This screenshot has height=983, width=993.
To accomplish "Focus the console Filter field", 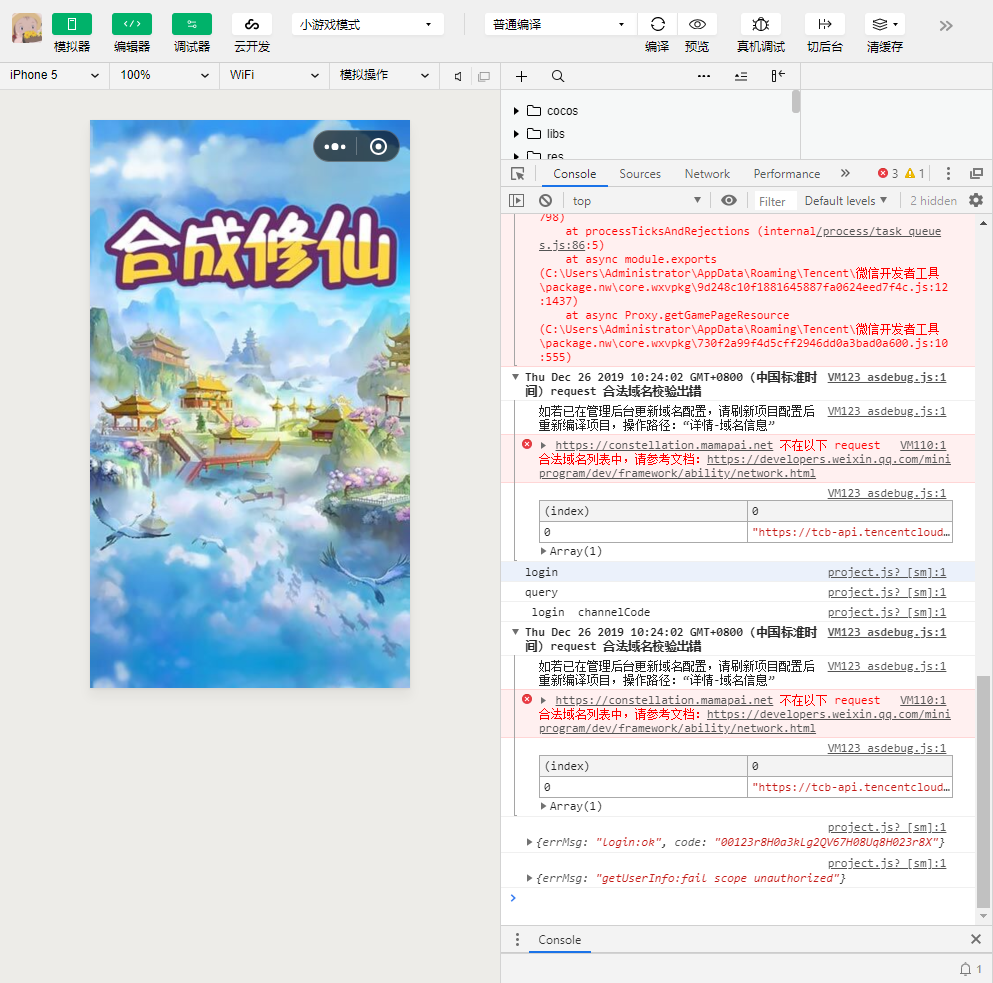I will [773, 201].
